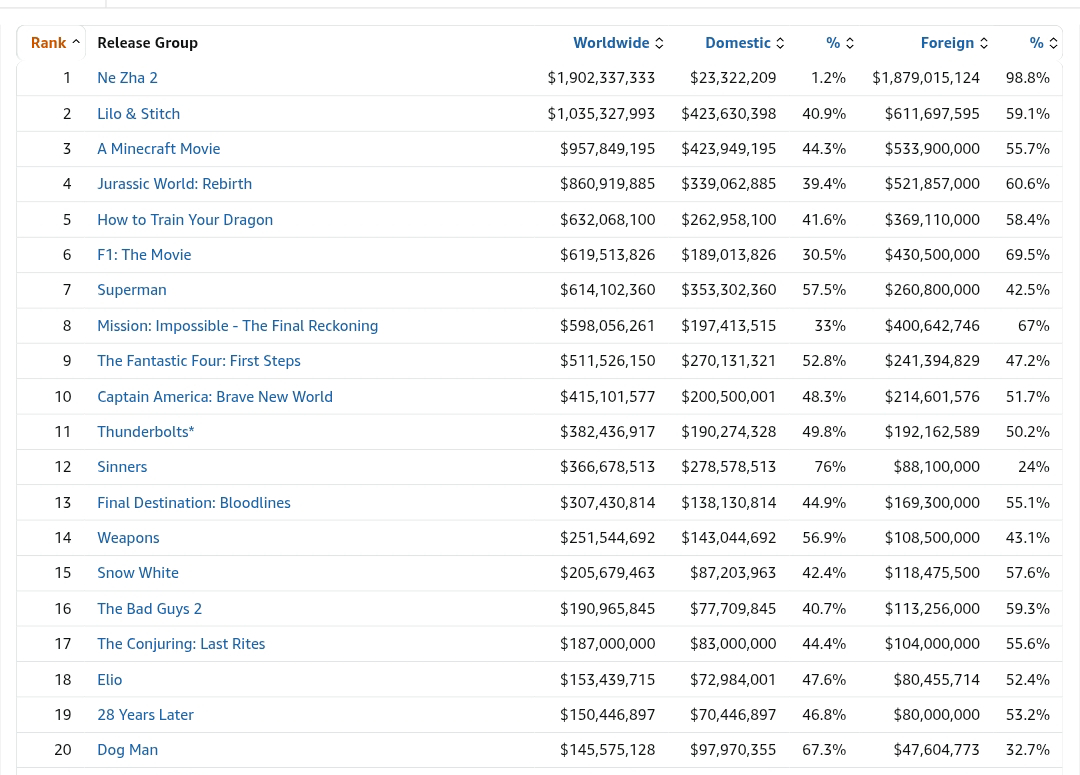Open the Ne Zha 2 link

(x=127, y=77)
